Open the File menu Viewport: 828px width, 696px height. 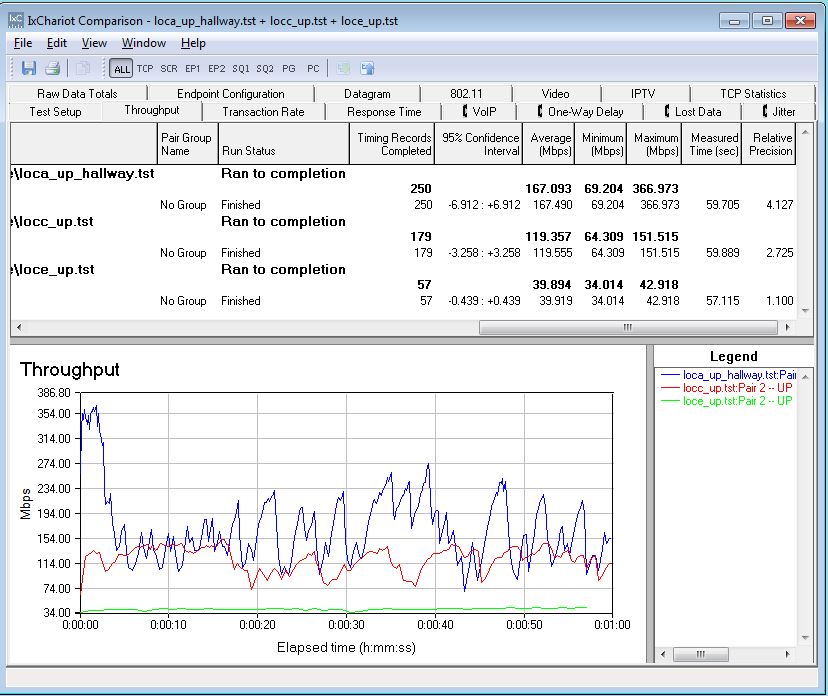23,43
